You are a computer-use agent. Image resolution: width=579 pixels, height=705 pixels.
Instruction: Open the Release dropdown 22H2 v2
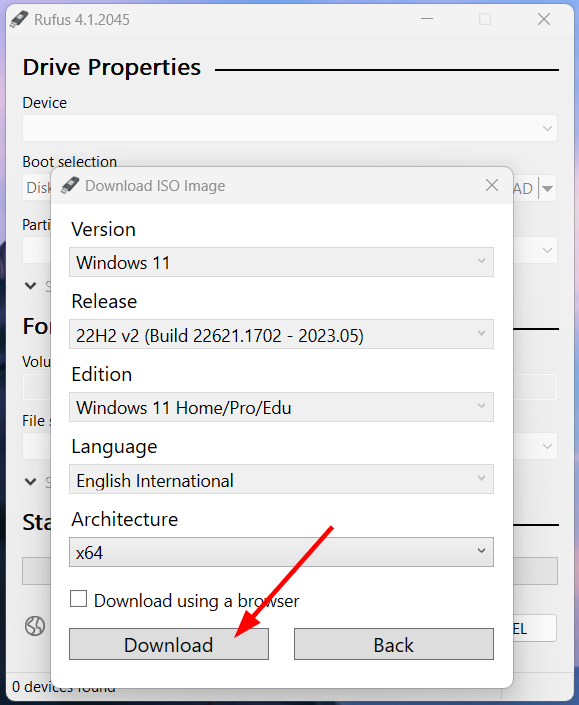[281, 335]
